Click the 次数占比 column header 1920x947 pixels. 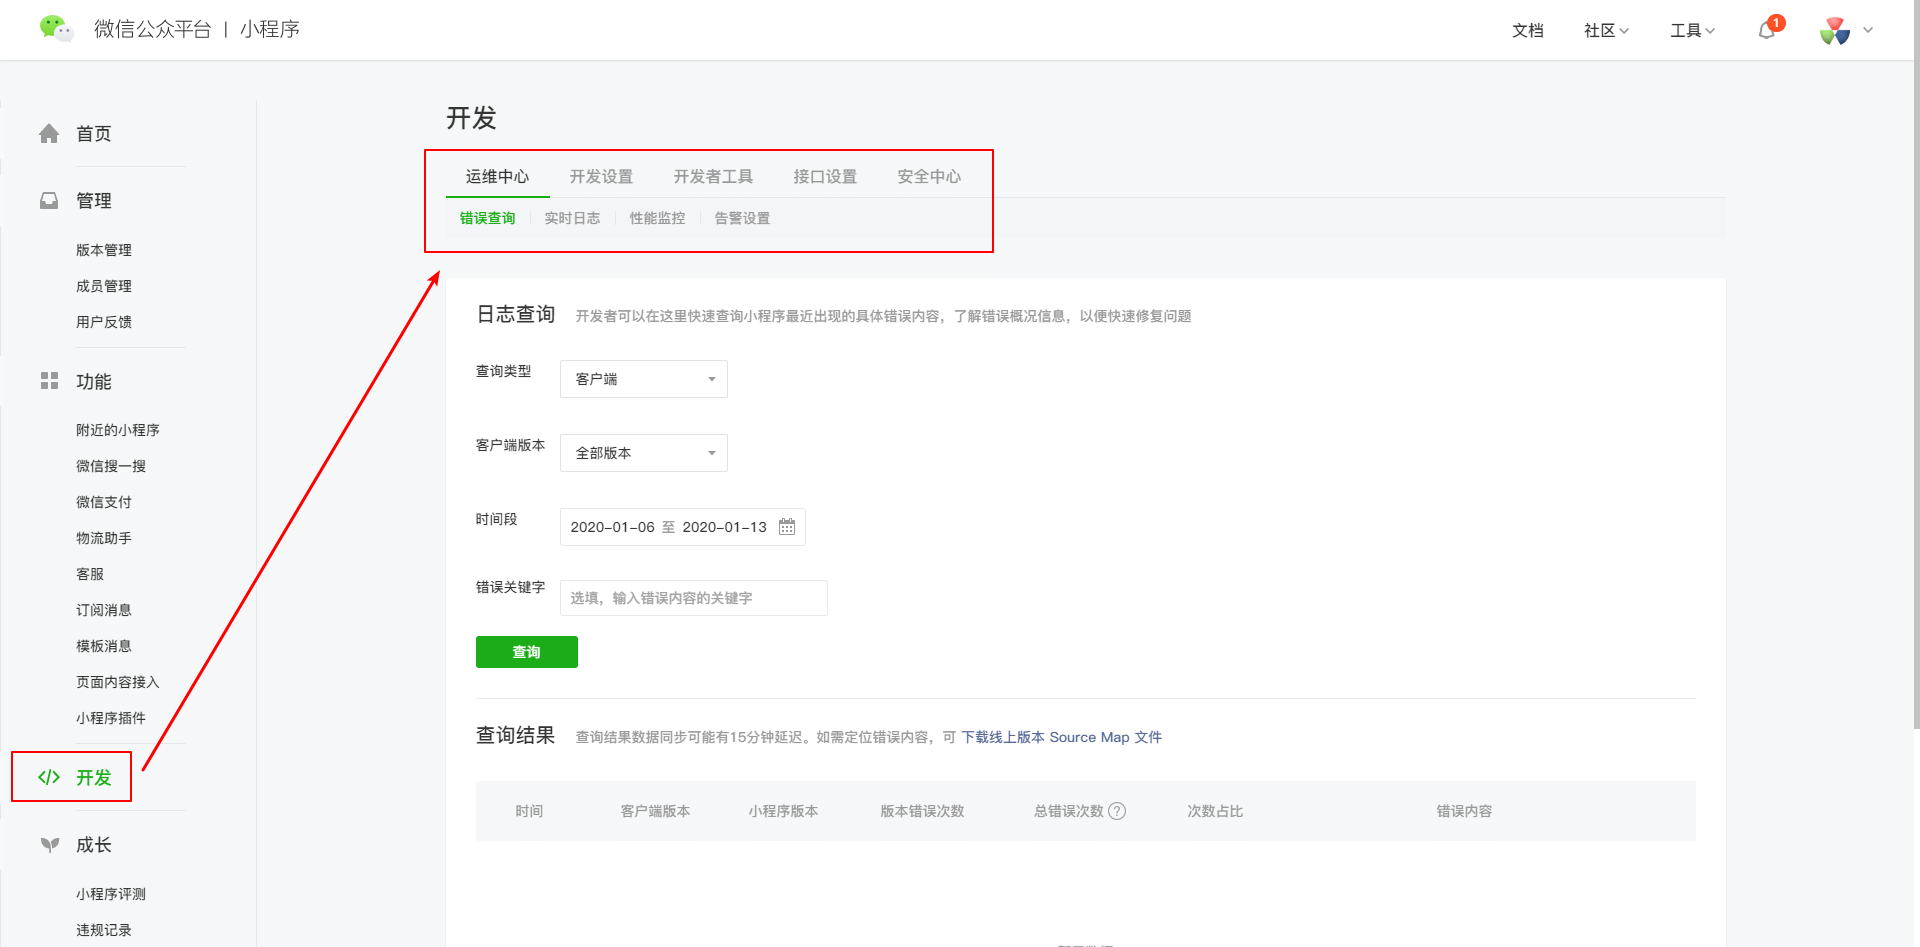point(1215,811)
